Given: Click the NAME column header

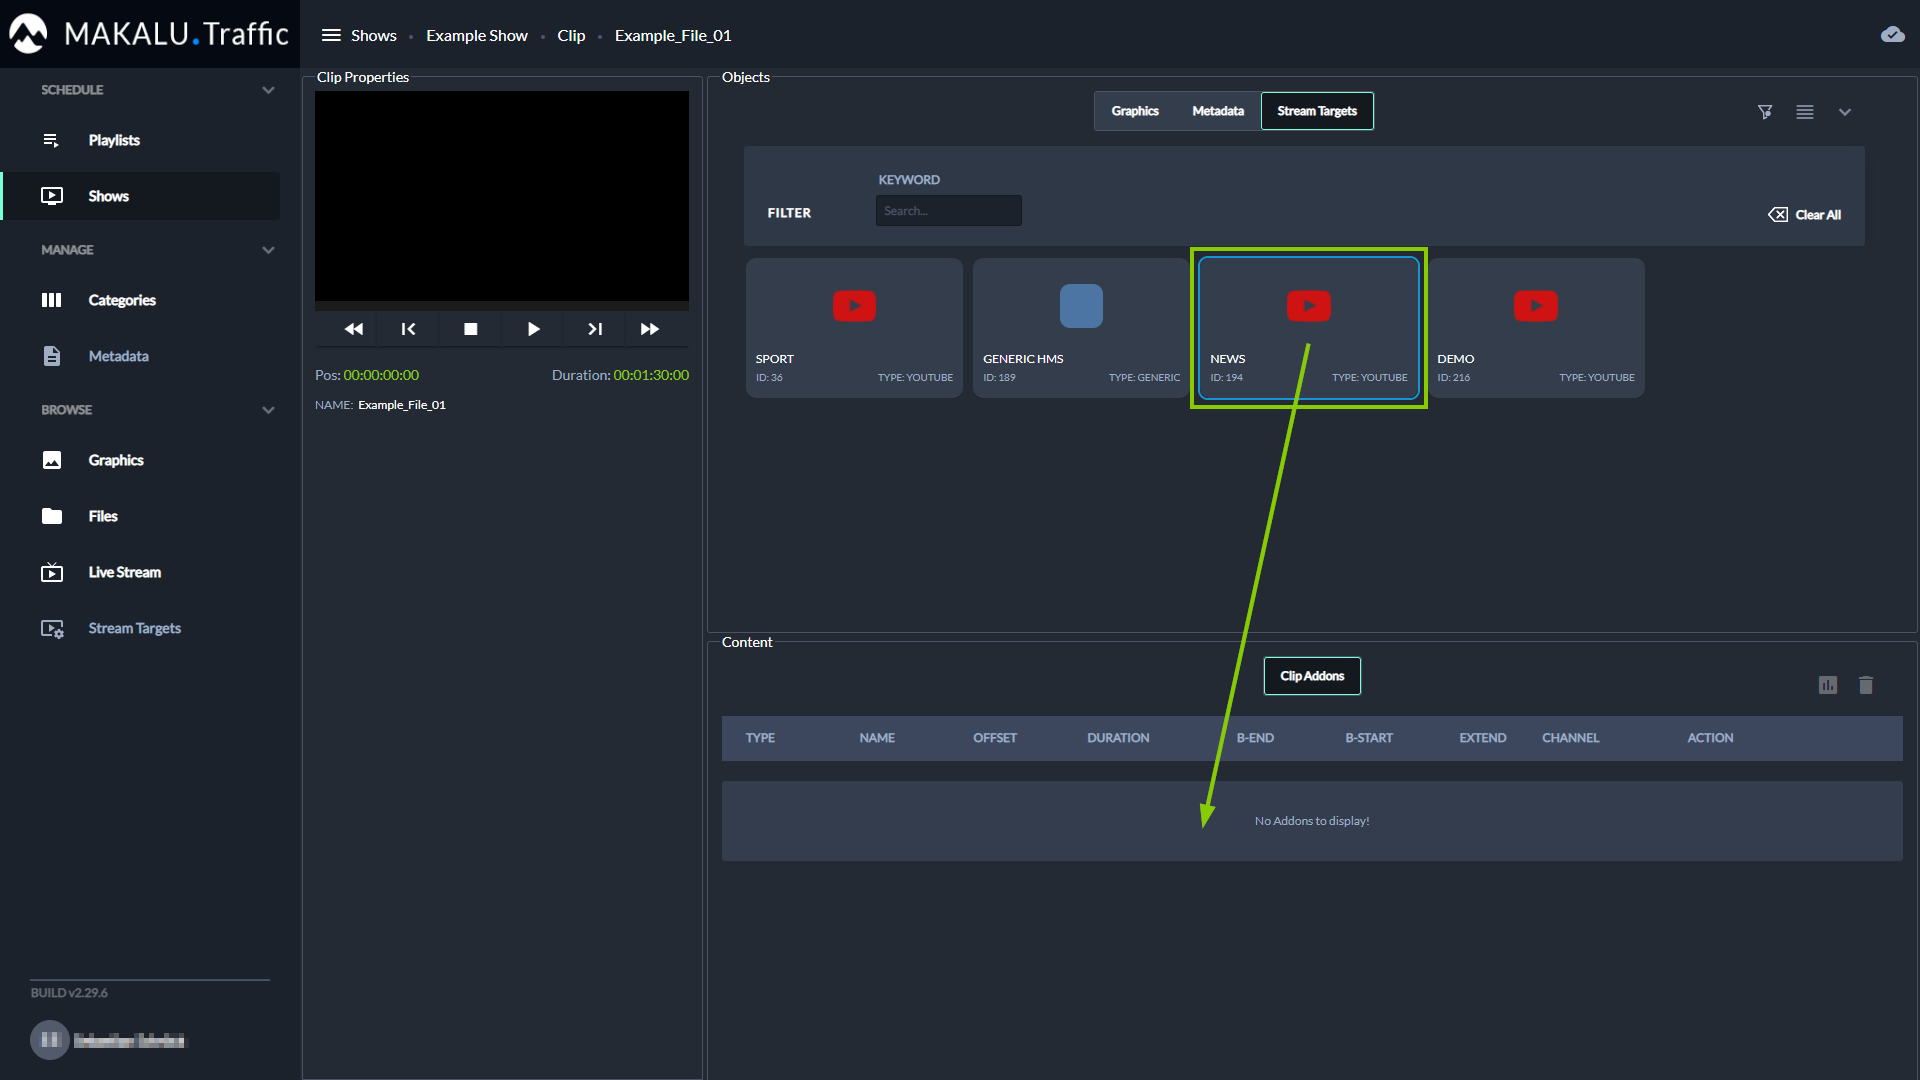Looking at the screenshot, I should coord(877,738).
